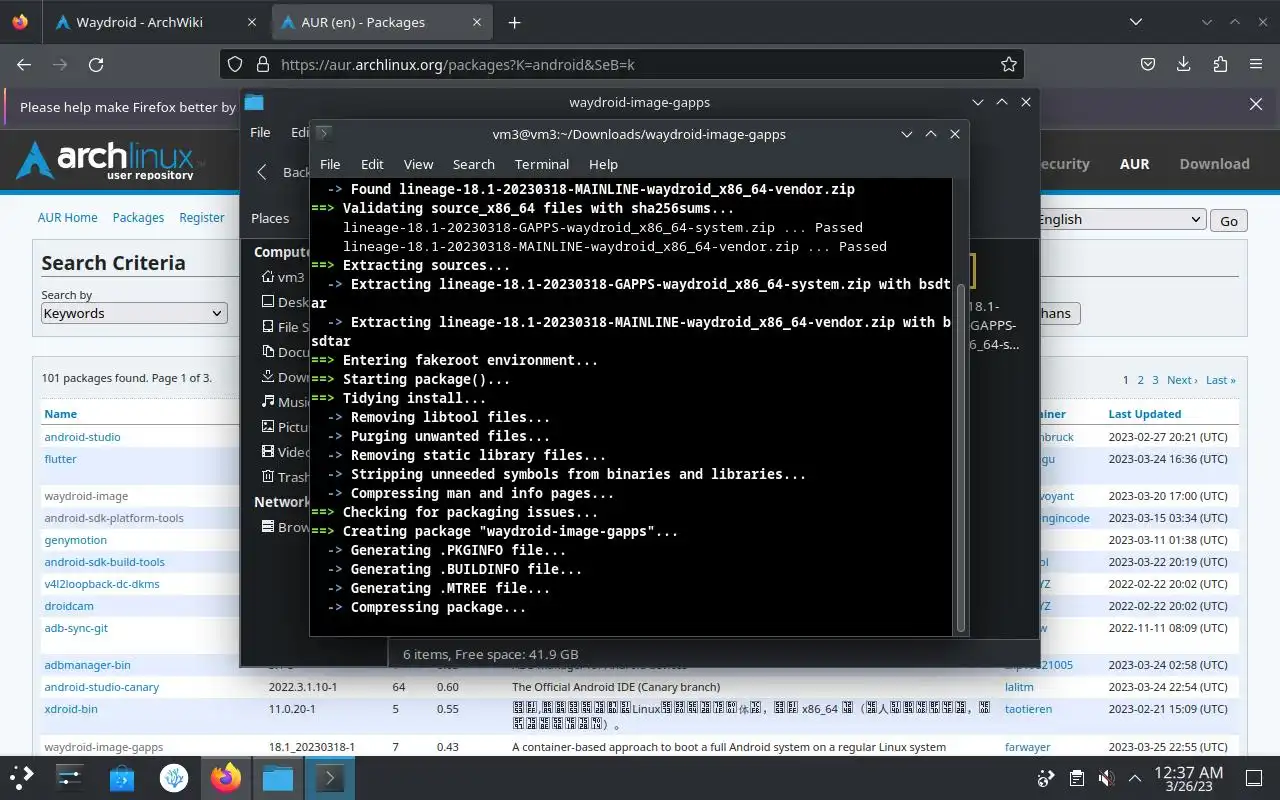Open the Firefox application menu
Screen dimensions: 1280x800
click(x=1256, y=64)
